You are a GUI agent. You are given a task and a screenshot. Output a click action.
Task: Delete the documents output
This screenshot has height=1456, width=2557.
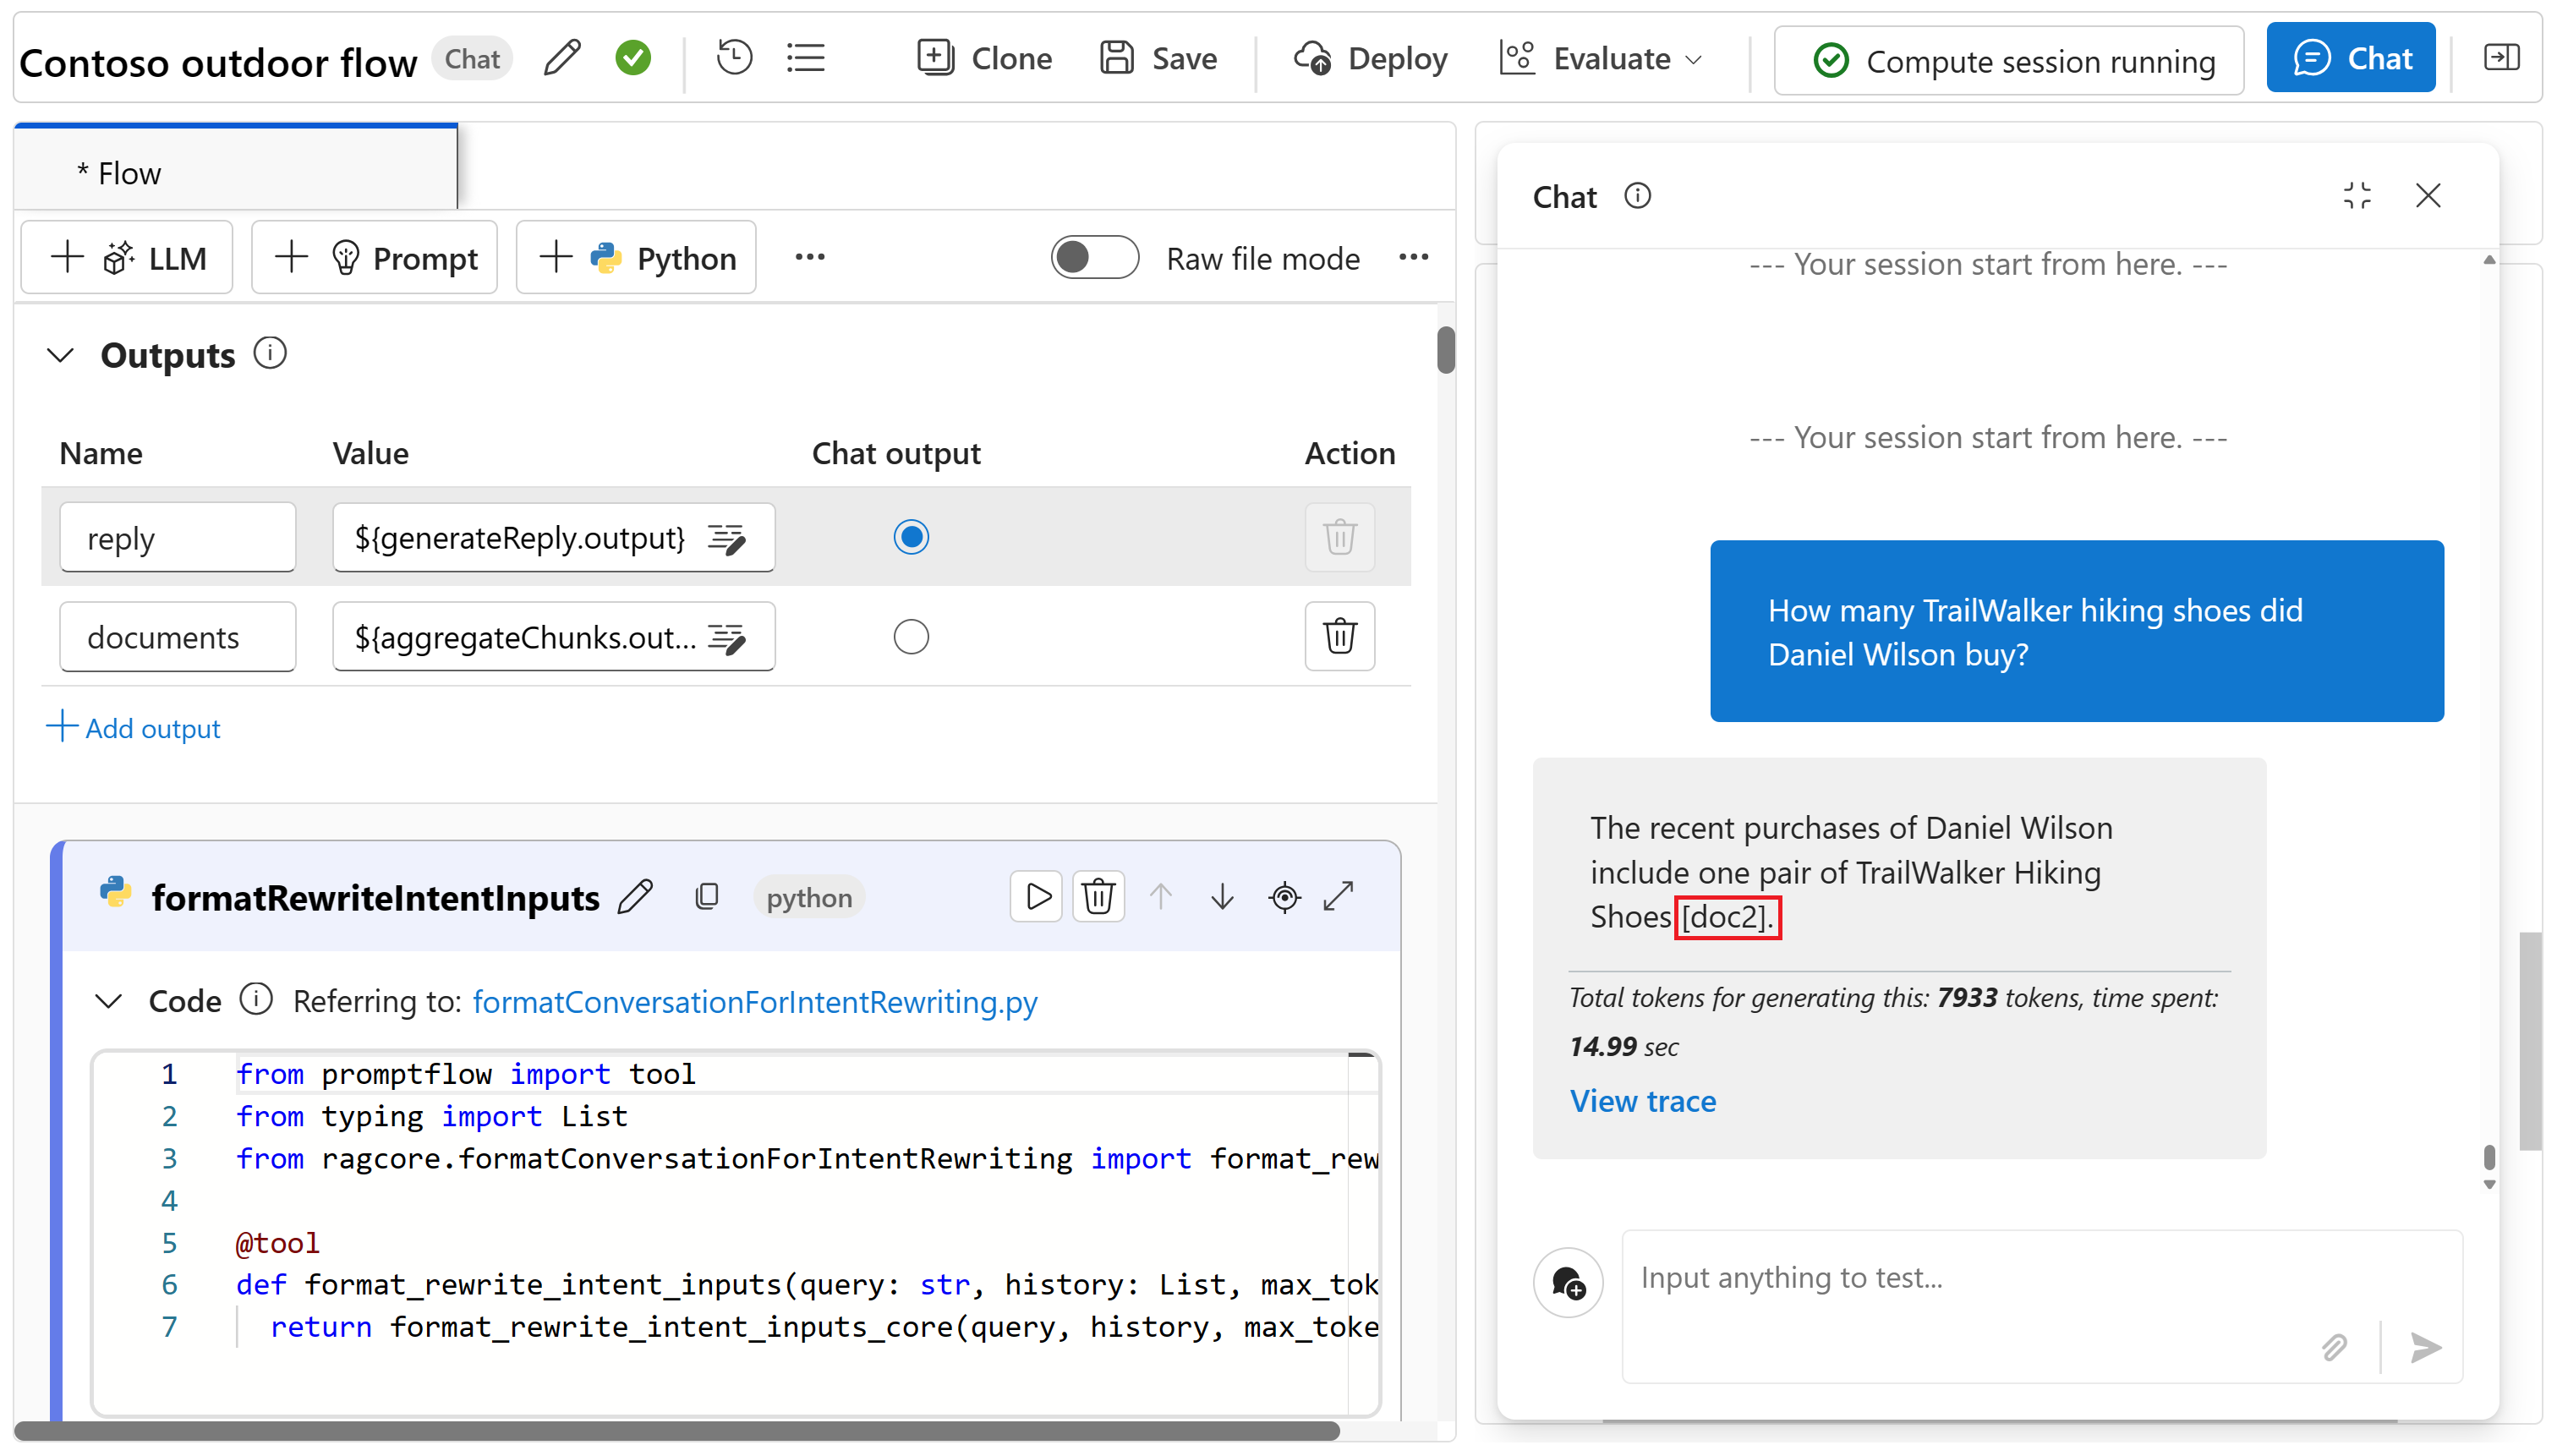pyautogui.click(x=1339, y=636)
